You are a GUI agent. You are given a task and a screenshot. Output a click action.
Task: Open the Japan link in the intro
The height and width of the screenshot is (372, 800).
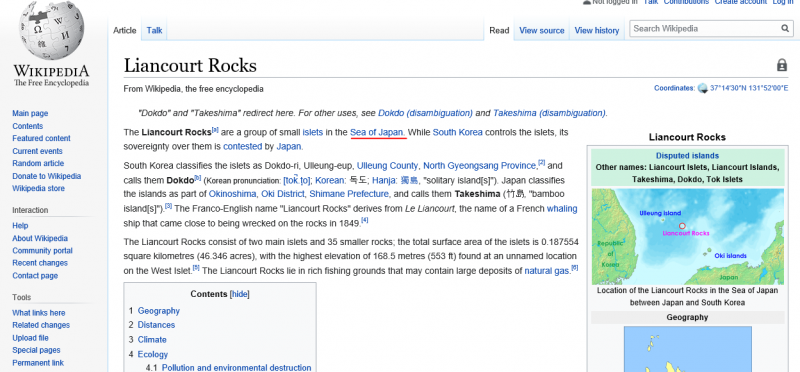coord(289,146)
